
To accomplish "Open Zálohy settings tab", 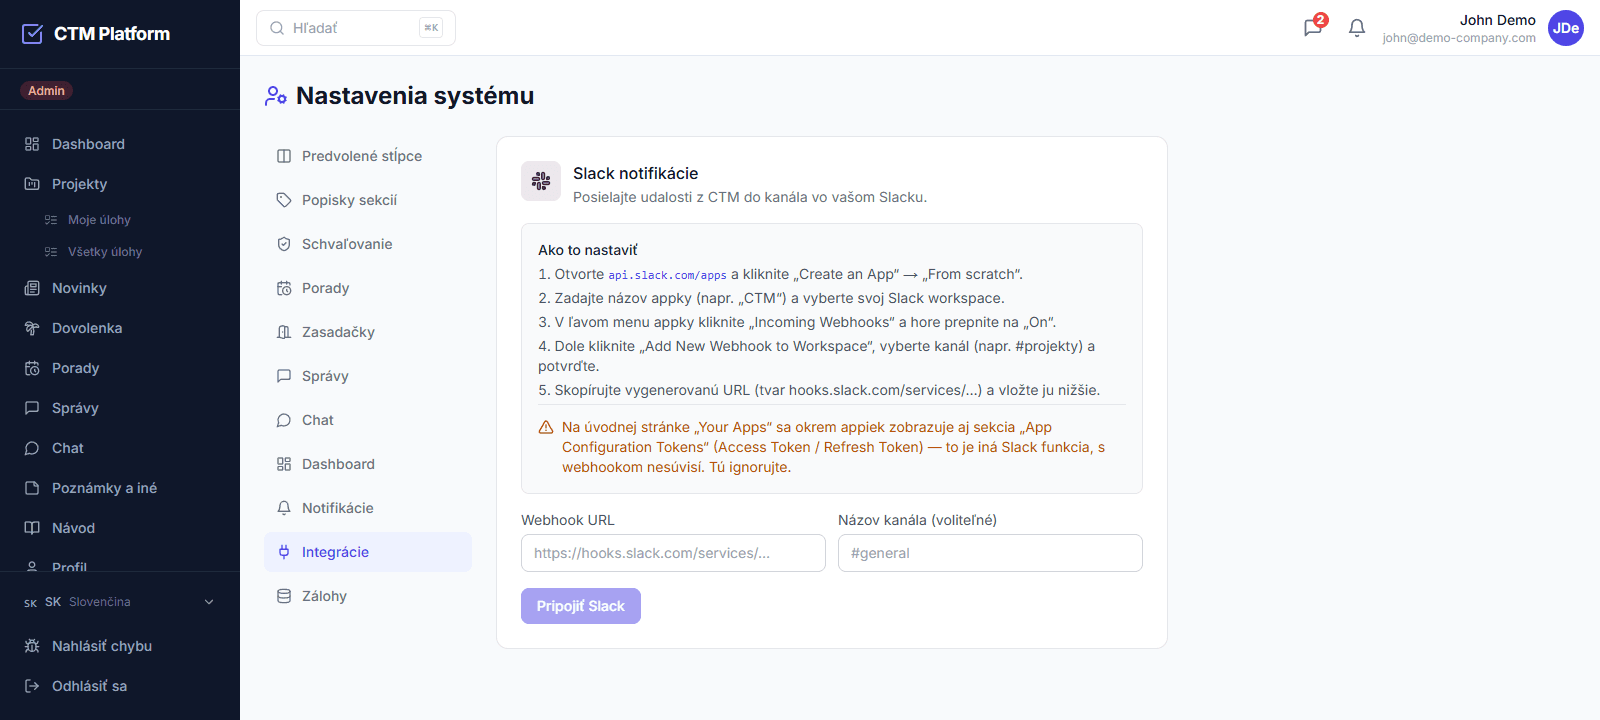I will [368, 596].
